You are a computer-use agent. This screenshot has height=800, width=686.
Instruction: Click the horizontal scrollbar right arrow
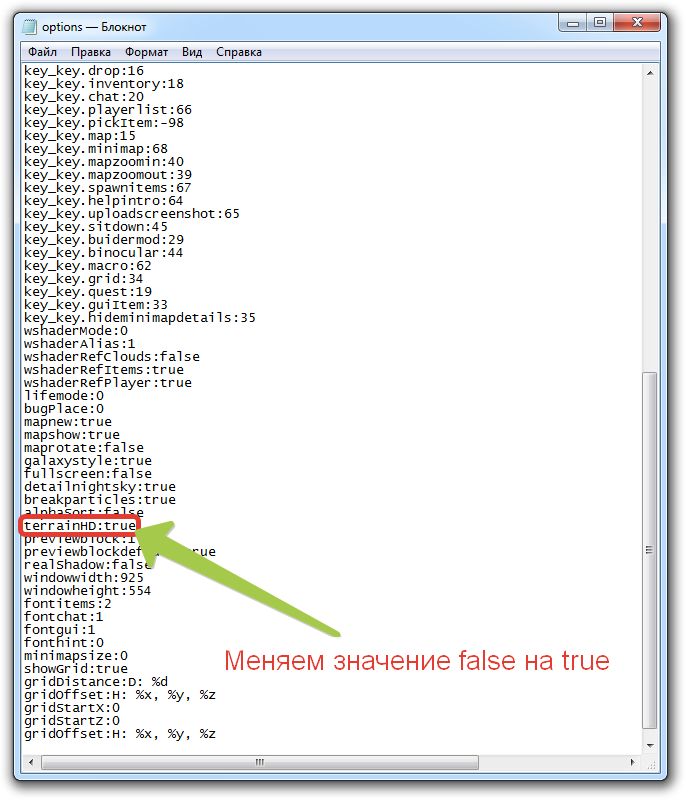click(634, 764)
